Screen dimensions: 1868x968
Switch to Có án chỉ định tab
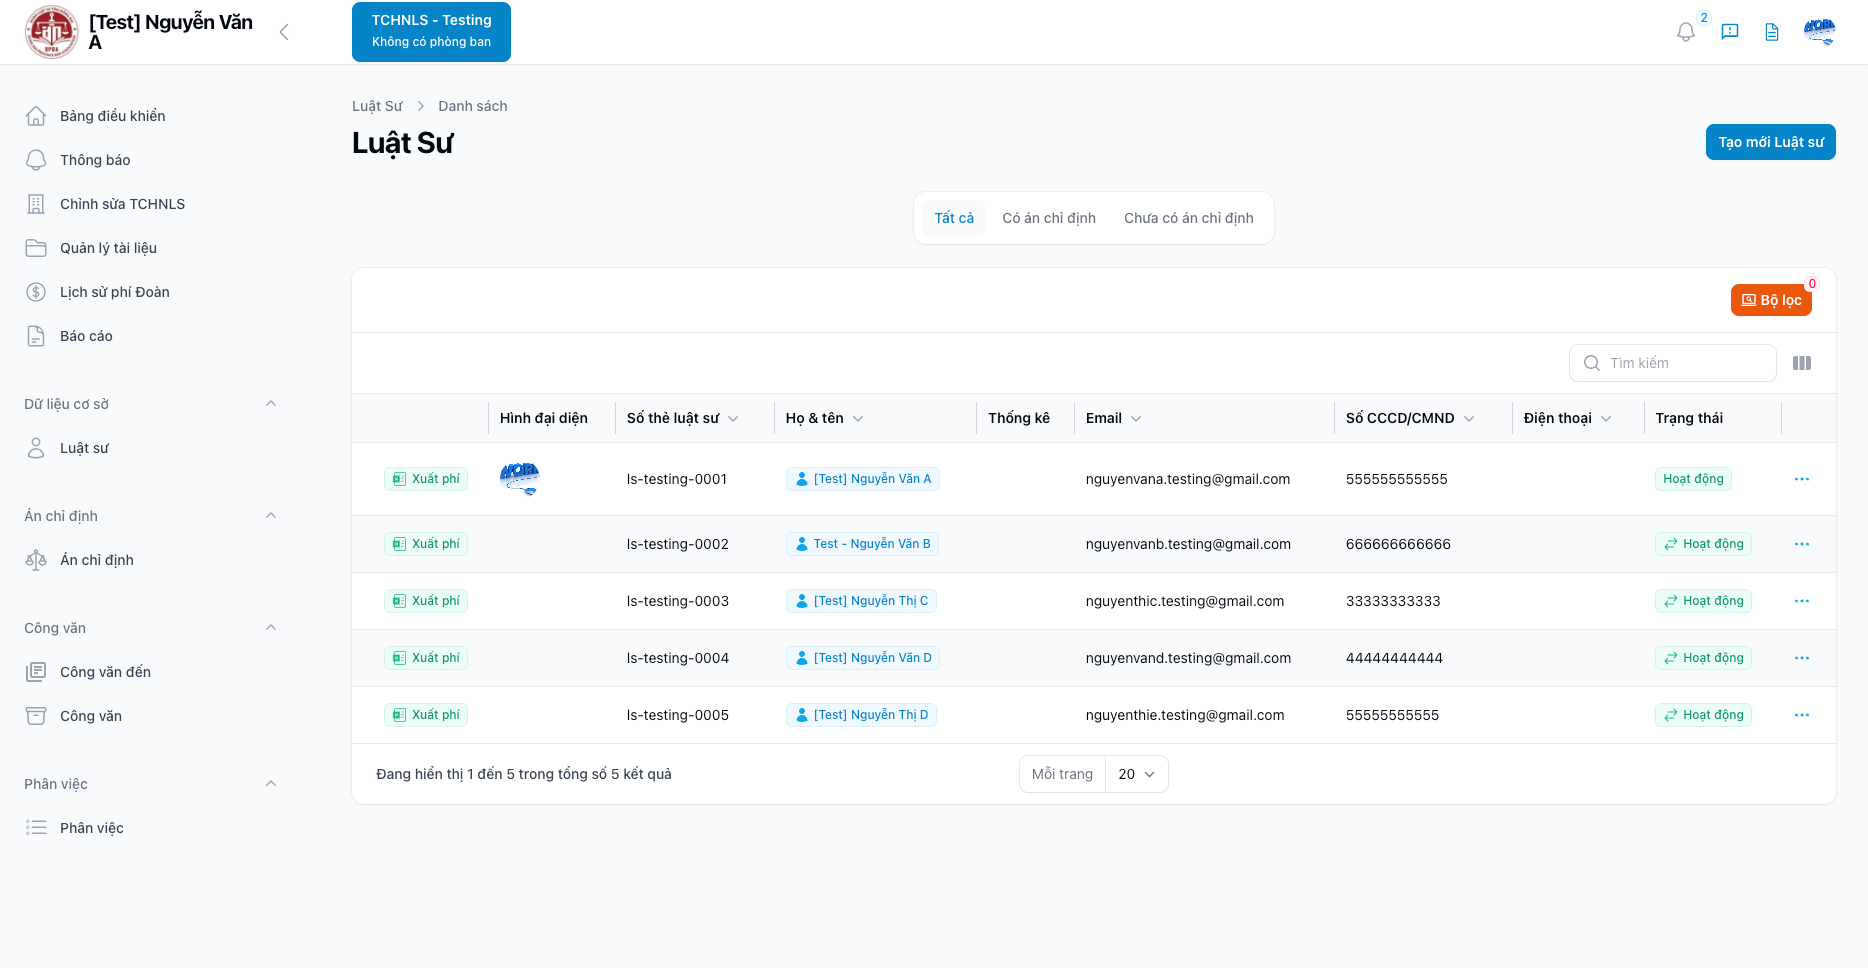tap(1048, 218)
